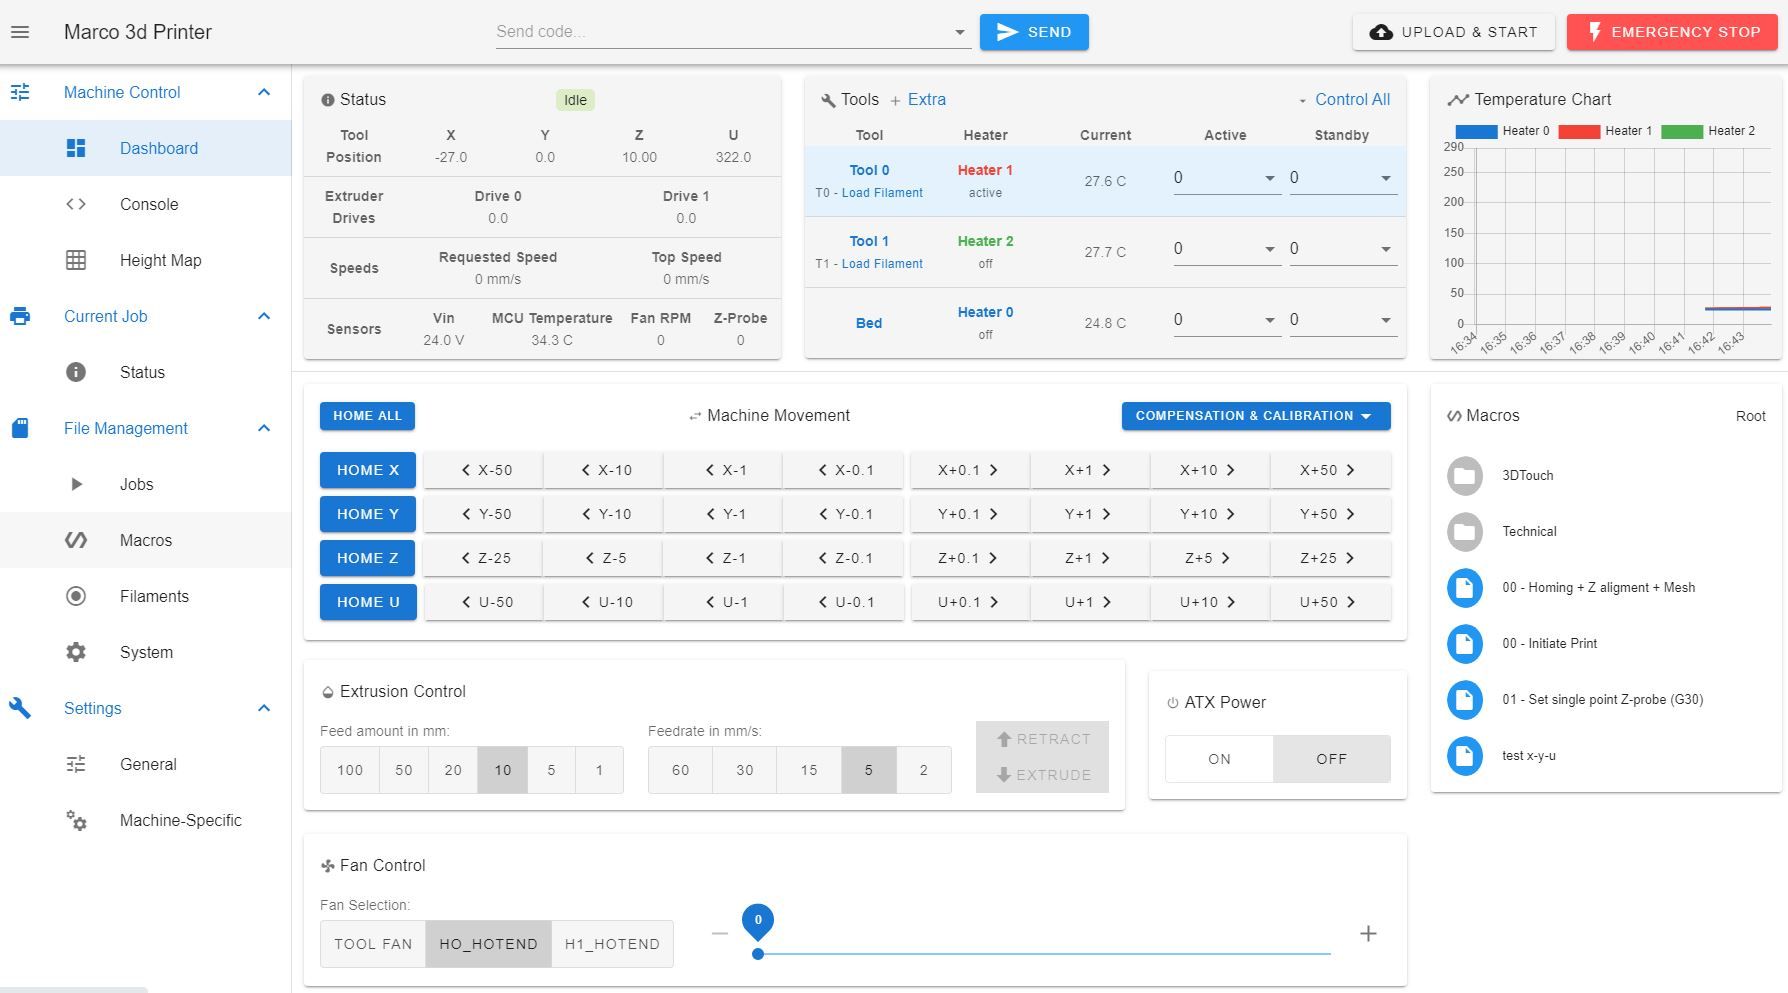
Task: Click file icon for test x-y-u macro
Action: tap(1465, 756)
